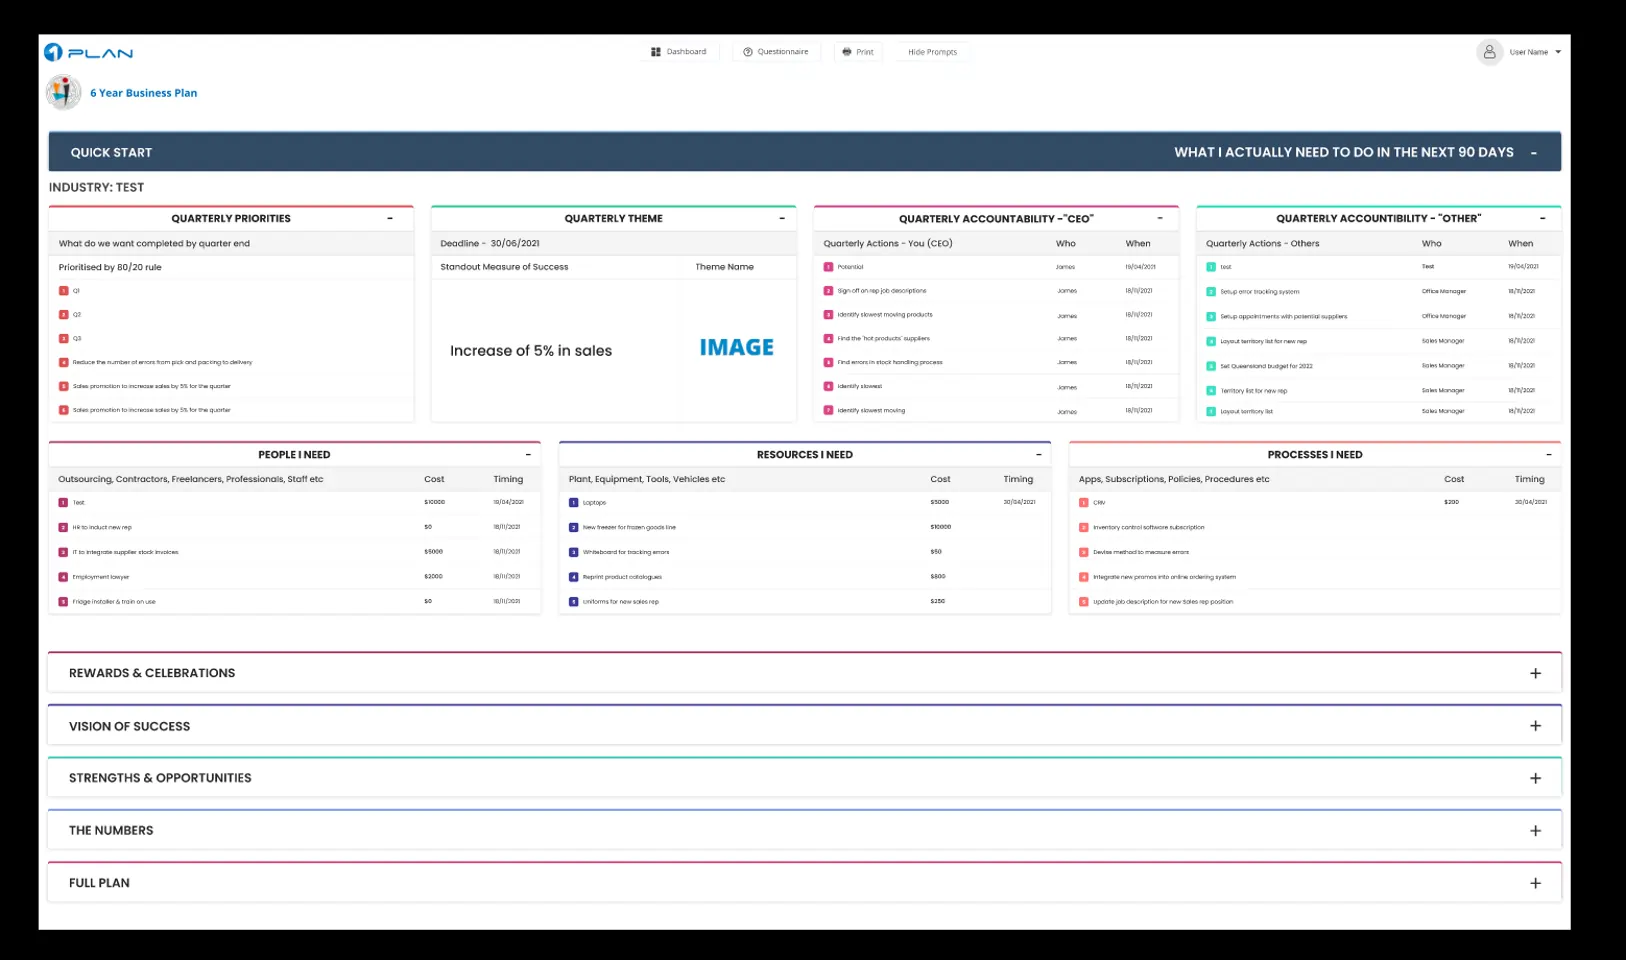The width and height of the screenshot is (1626, 960).
Task: Click badge next to Potential action
Action: pos(828,267)
